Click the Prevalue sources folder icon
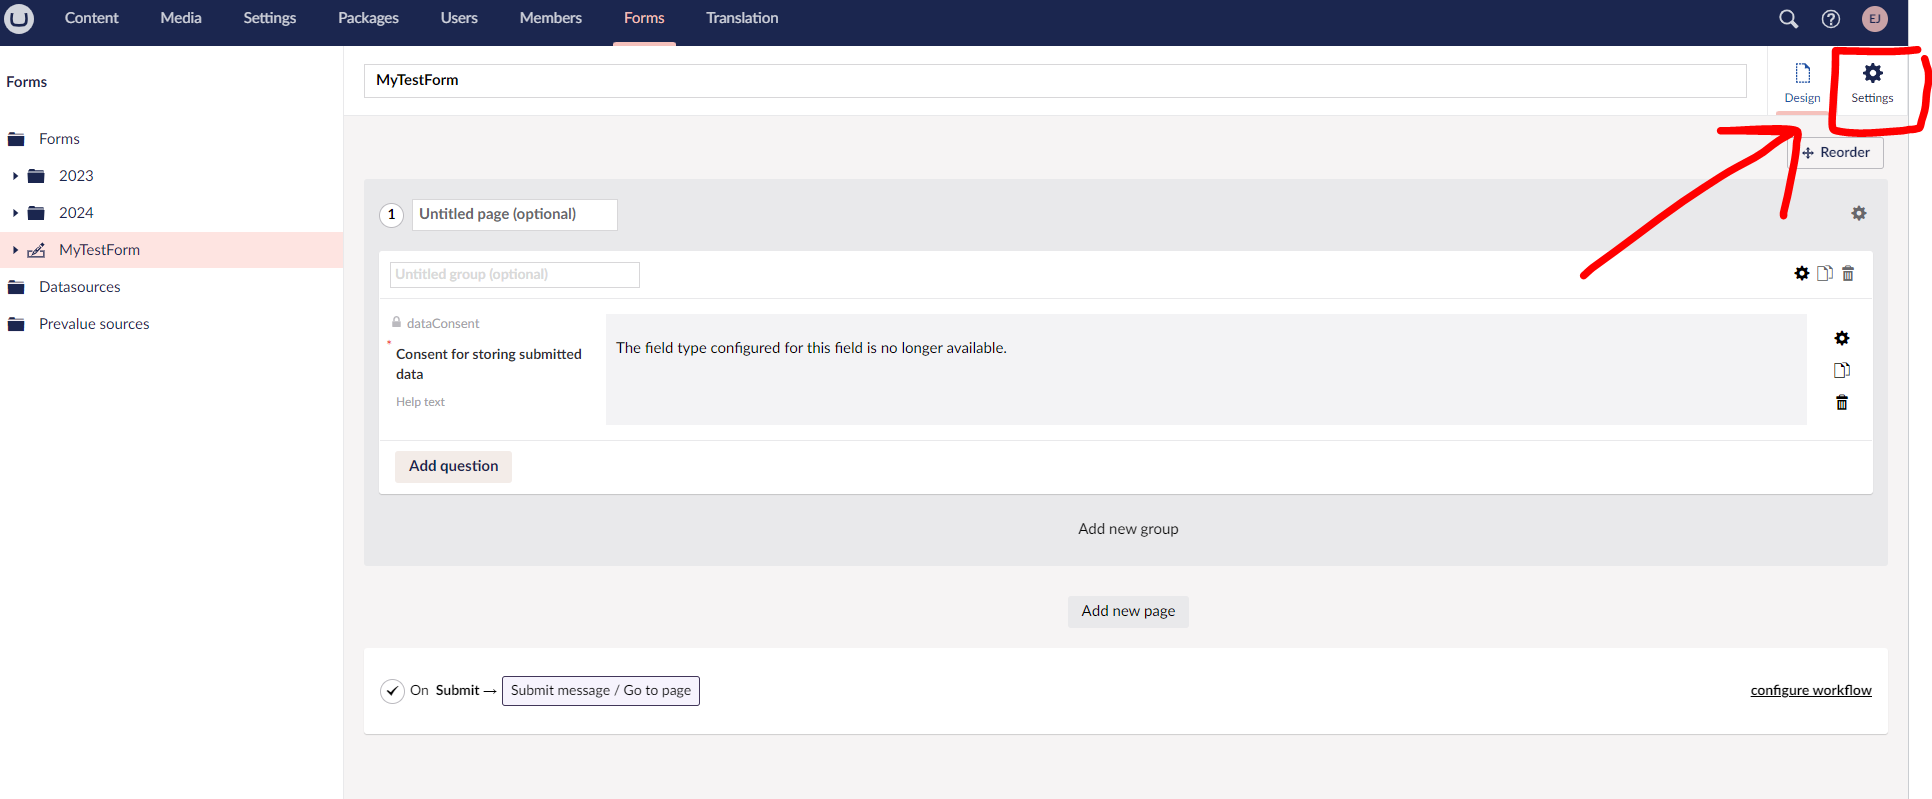This screenshot has height=799, width=1932. pyautogui.click(x=16, y=324)
